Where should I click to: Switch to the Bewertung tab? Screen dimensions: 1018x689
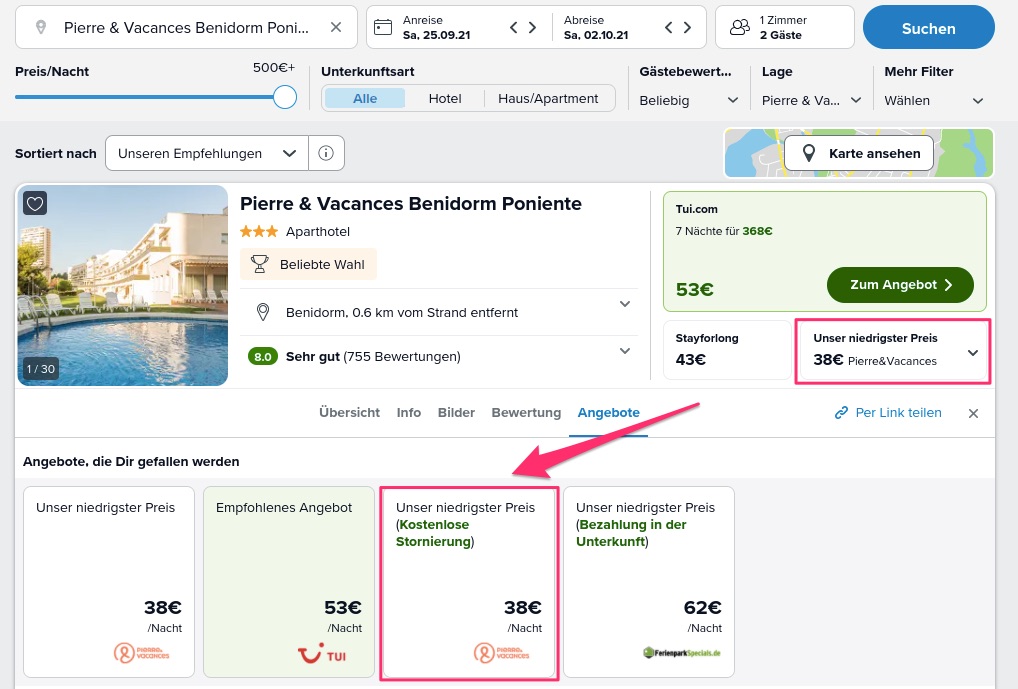[x=526, y=412]
